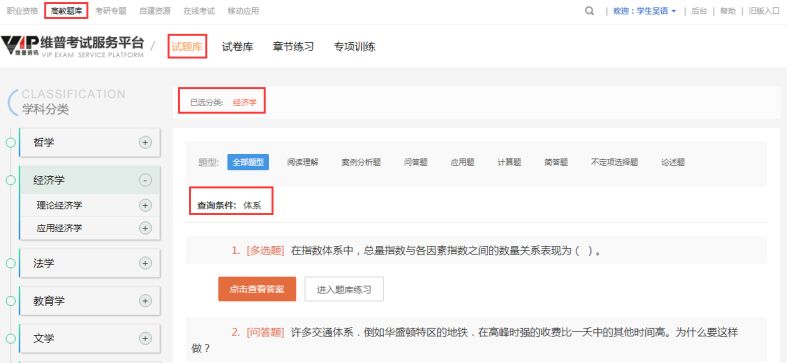Expand the 哲学 category plus icon
Viewport: 787px width, 363px height.
point(145,143)
